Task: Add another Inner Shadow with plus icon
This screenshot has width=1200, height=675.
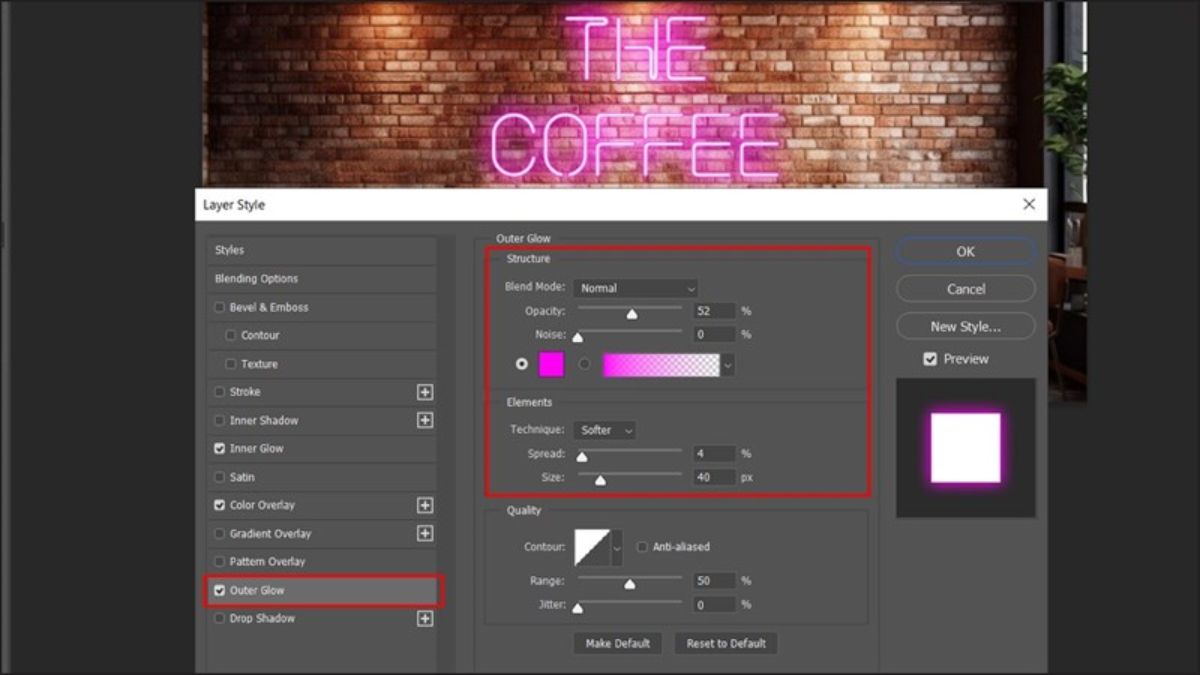Action: [425, 420]
